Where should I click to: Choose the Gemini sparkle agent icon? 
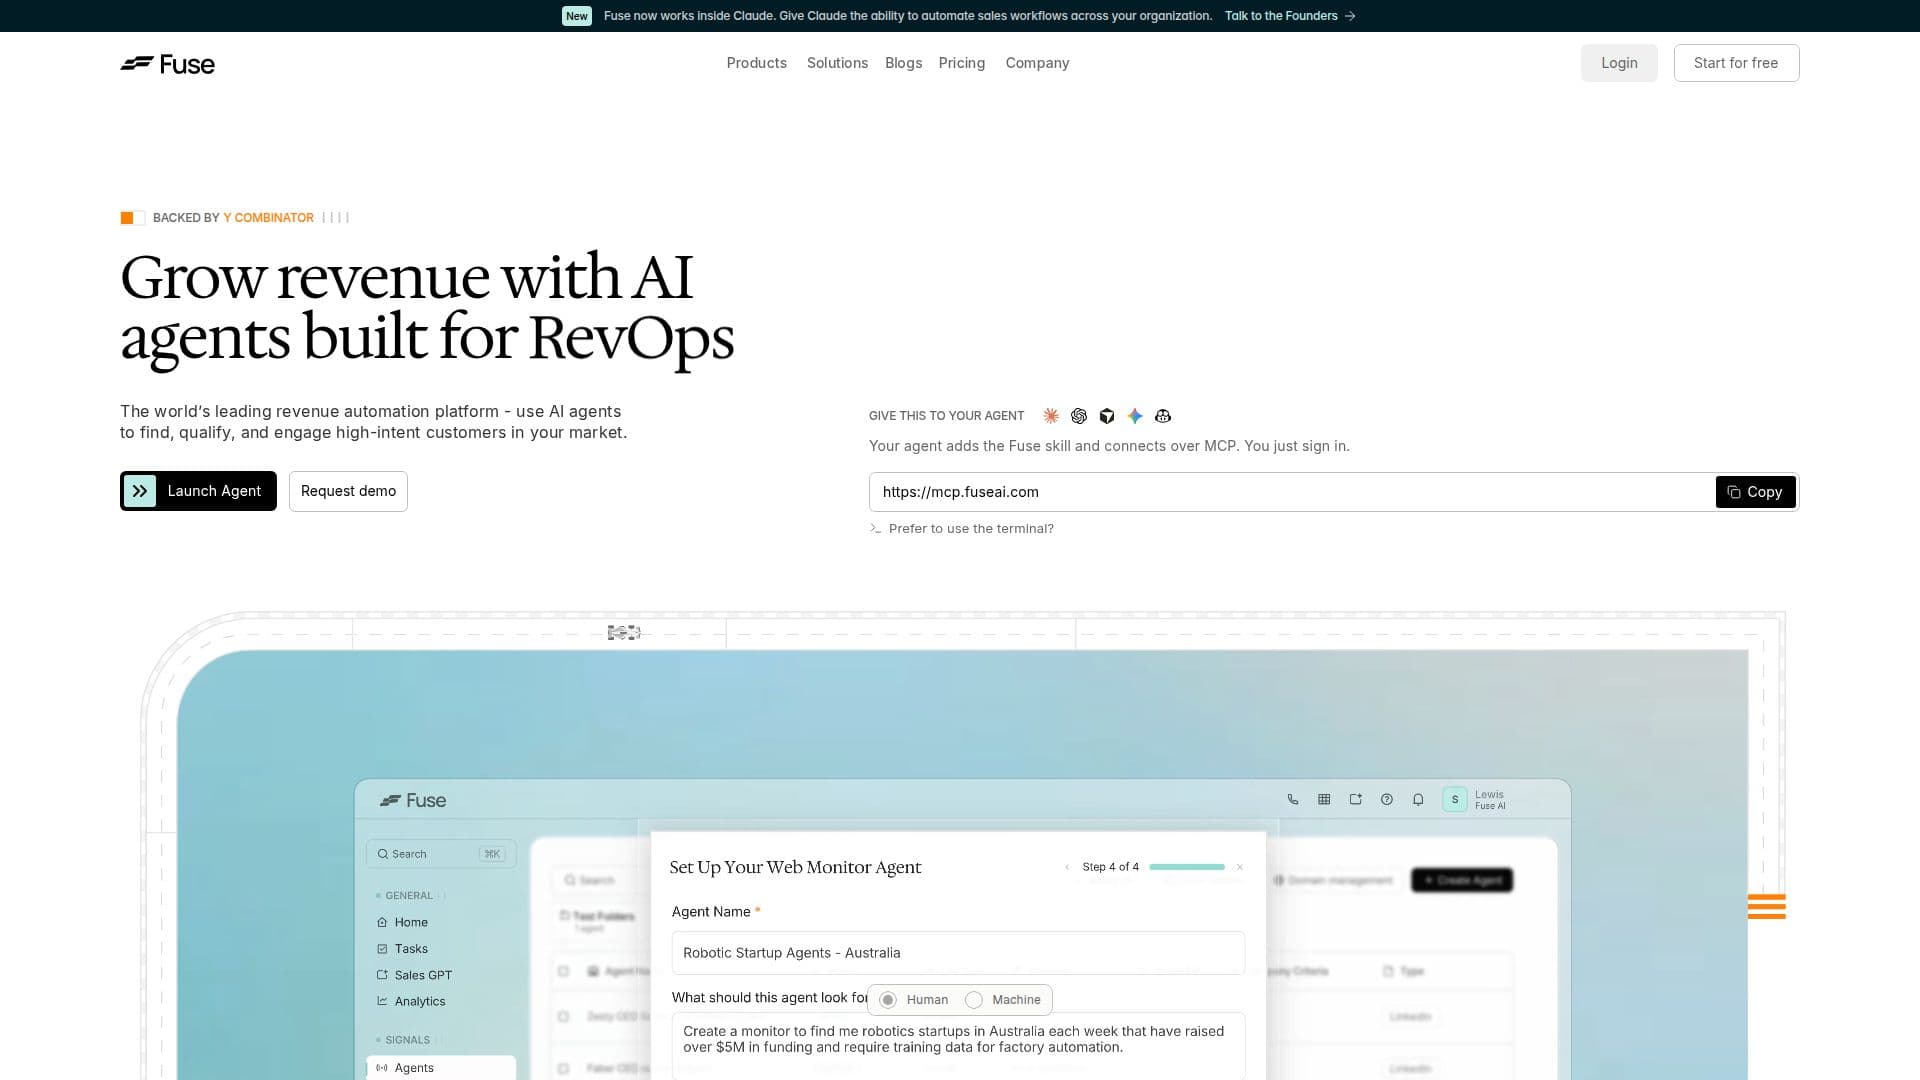1135,416
